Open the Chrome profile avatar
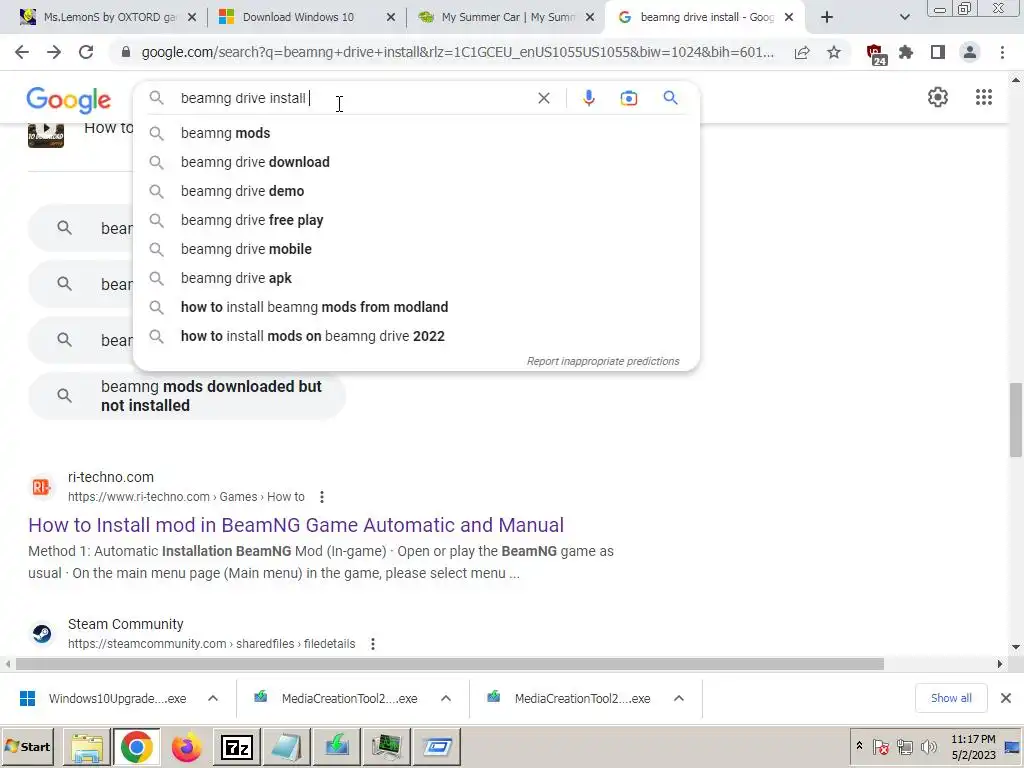 (970, 52)
